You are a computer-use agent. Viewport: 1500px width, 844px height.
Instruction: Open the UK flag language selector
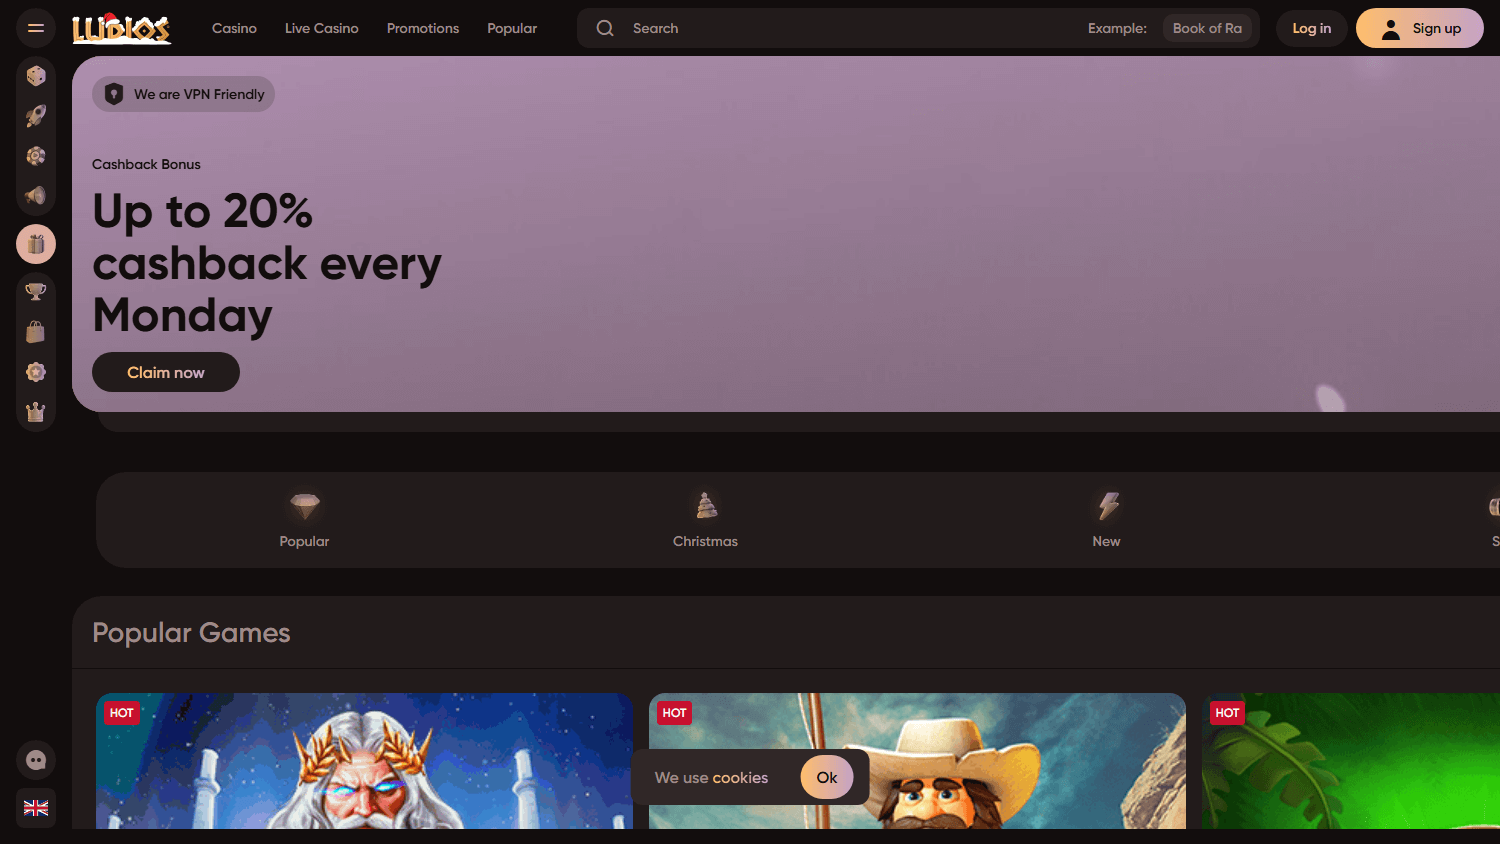tap(36, 808)
